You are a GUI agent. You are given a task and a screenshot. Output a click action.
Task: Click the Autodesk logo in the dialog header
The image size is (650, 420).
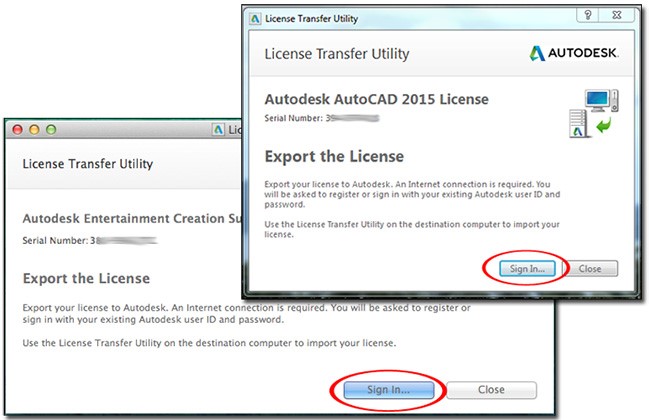(574, 53)
